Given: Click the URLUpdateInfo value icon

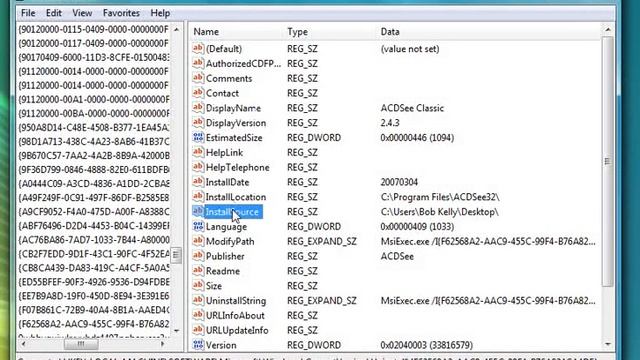Looking at the screenshot, I should click(198, 330).
